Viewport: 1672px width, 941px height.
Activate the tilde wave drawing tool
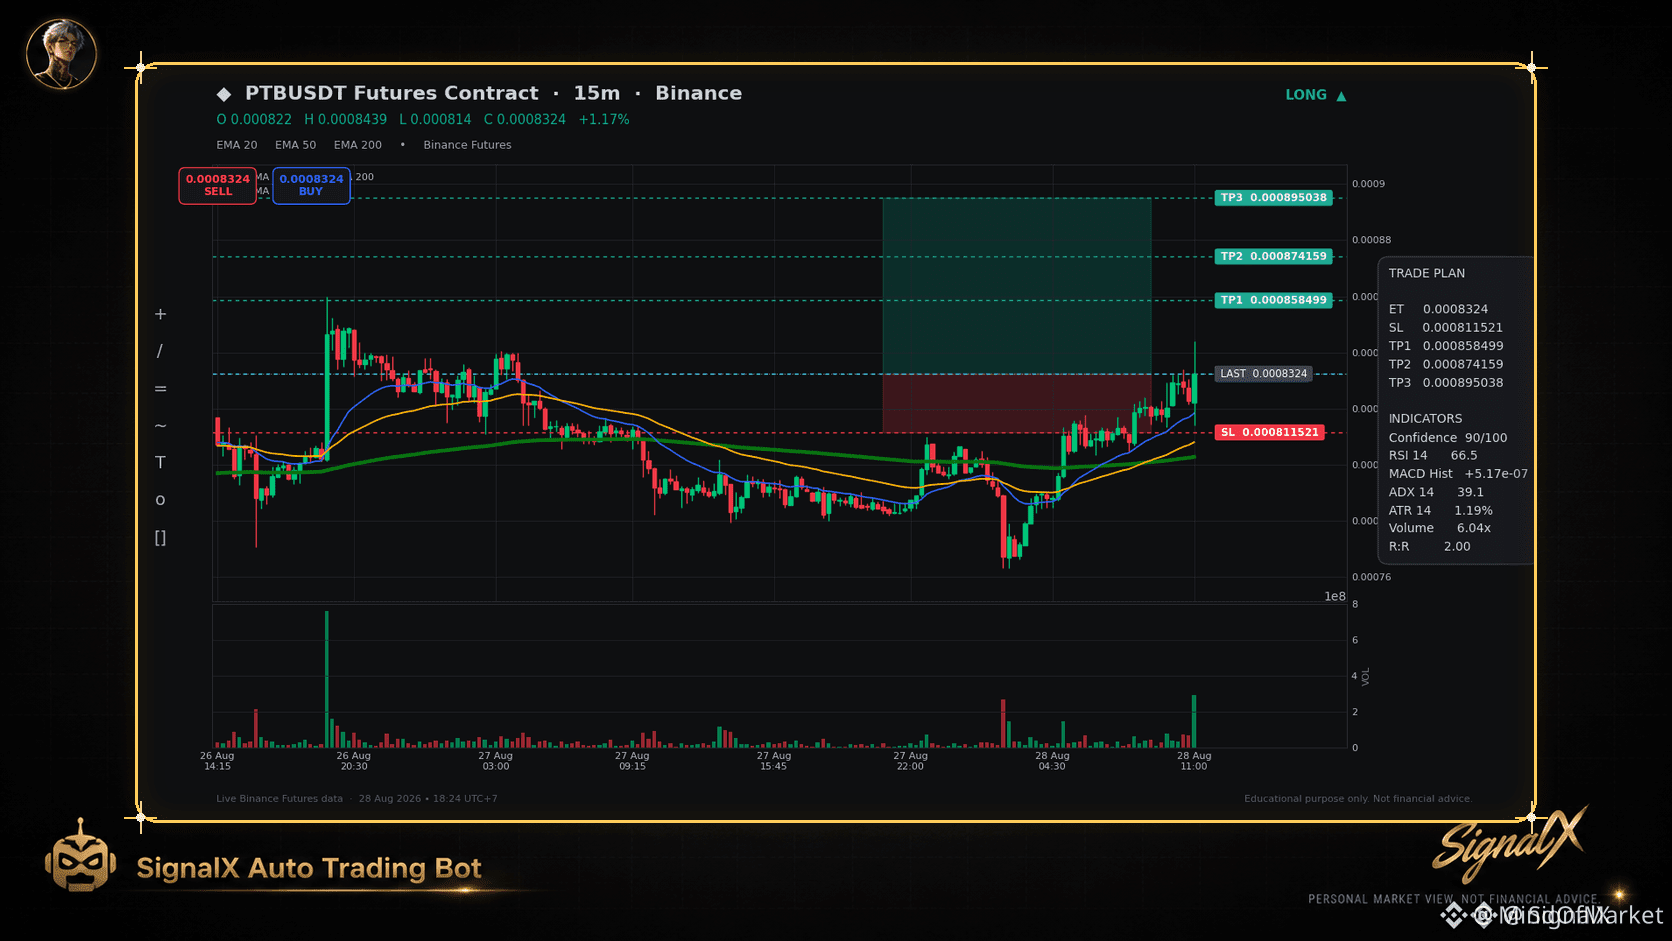(x=160, y=426)
